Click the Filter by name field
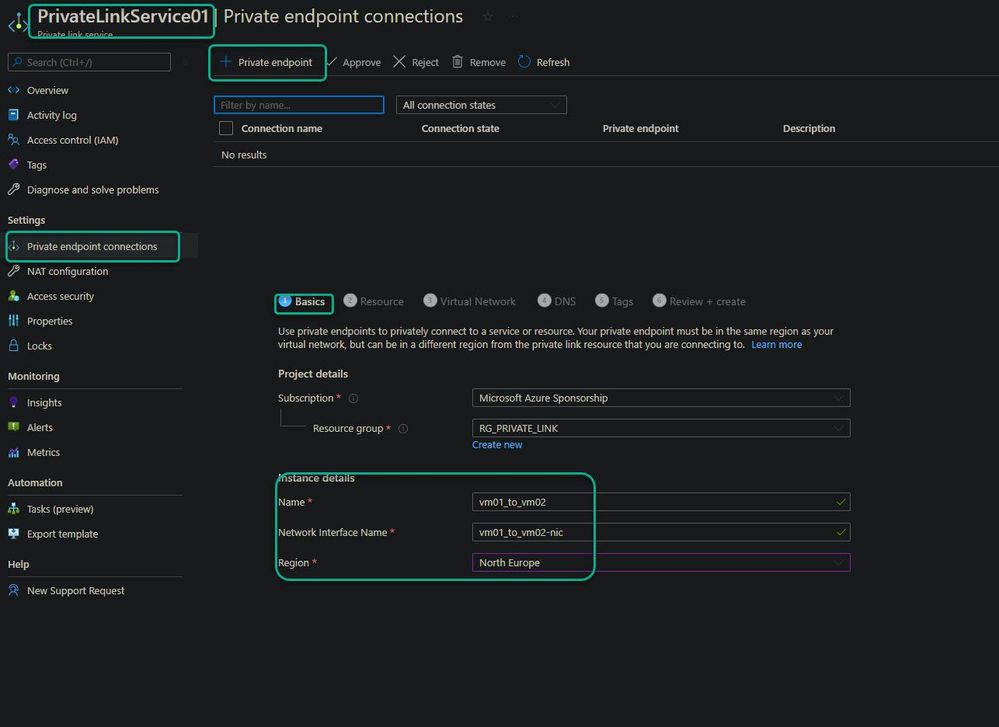Screen dimensions: 999x727 [x=299, y=104]
